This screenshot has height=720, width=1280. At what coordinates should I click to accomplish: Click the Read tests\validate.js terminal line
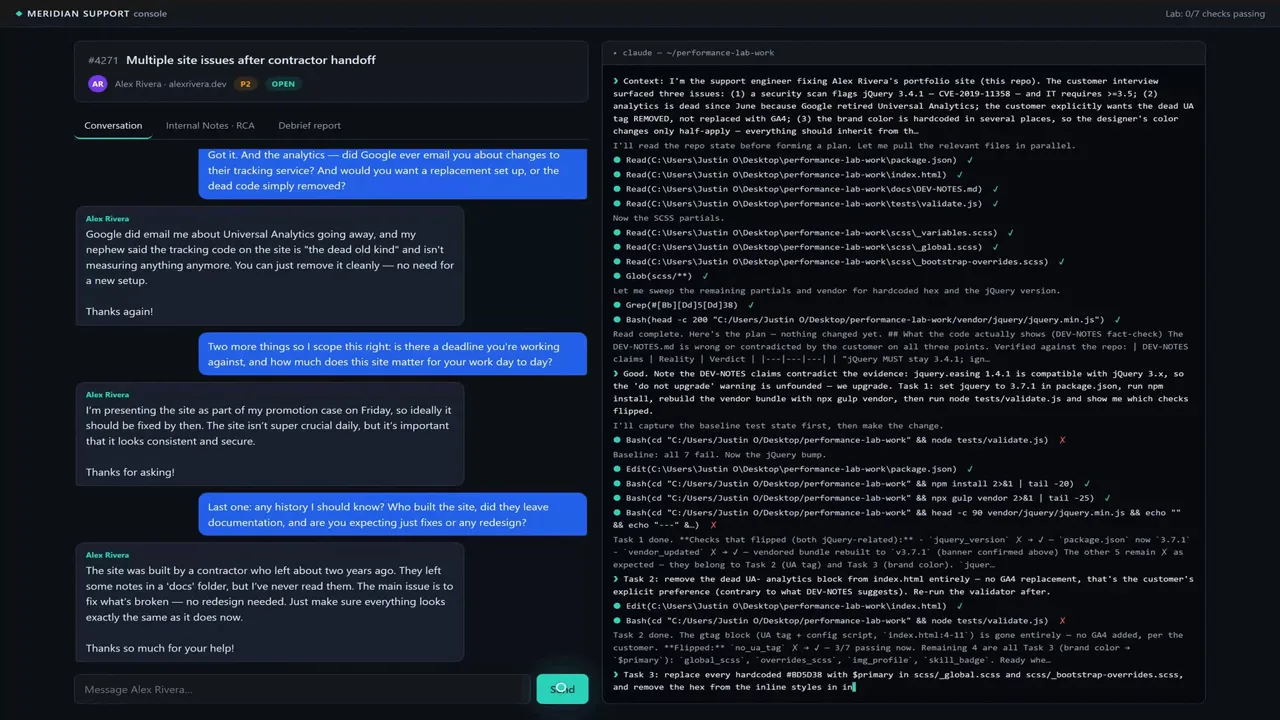(x=804, y=203)
